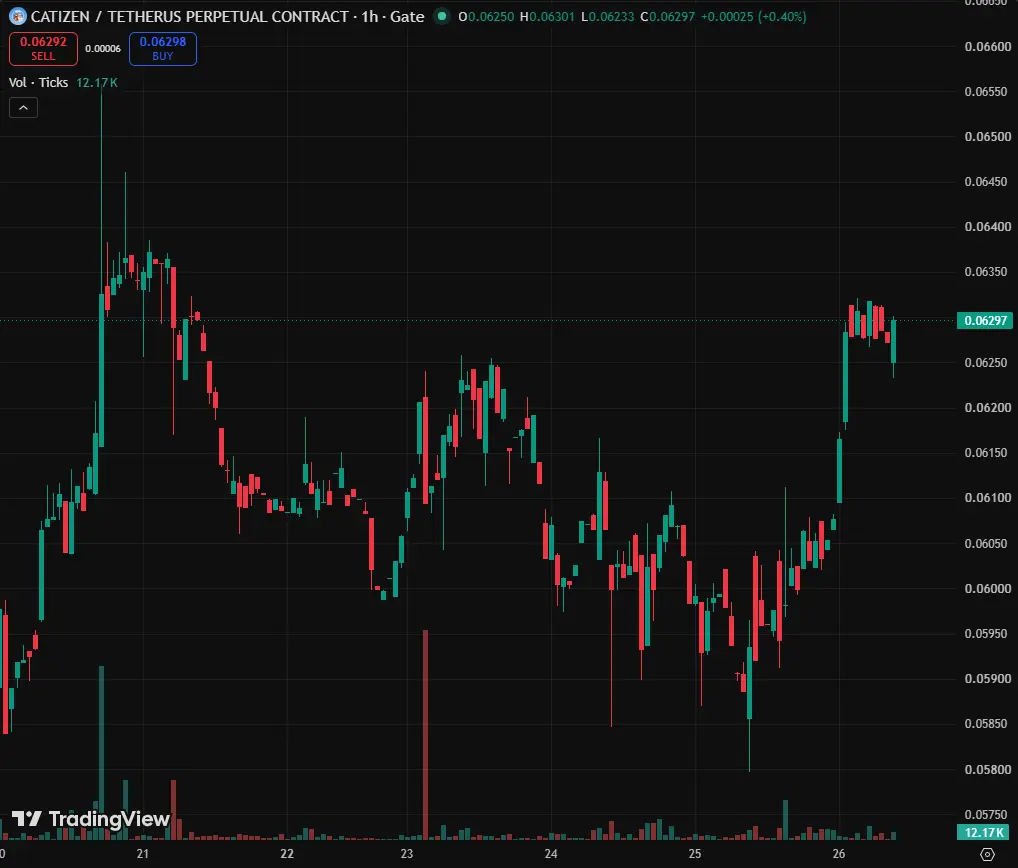Click the open price value O0.06250

tap(486, 17)
